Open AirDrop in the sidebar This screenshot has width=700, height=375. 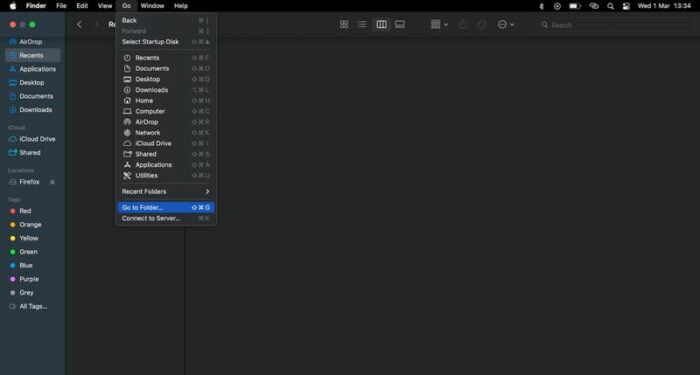pos(33,42)
